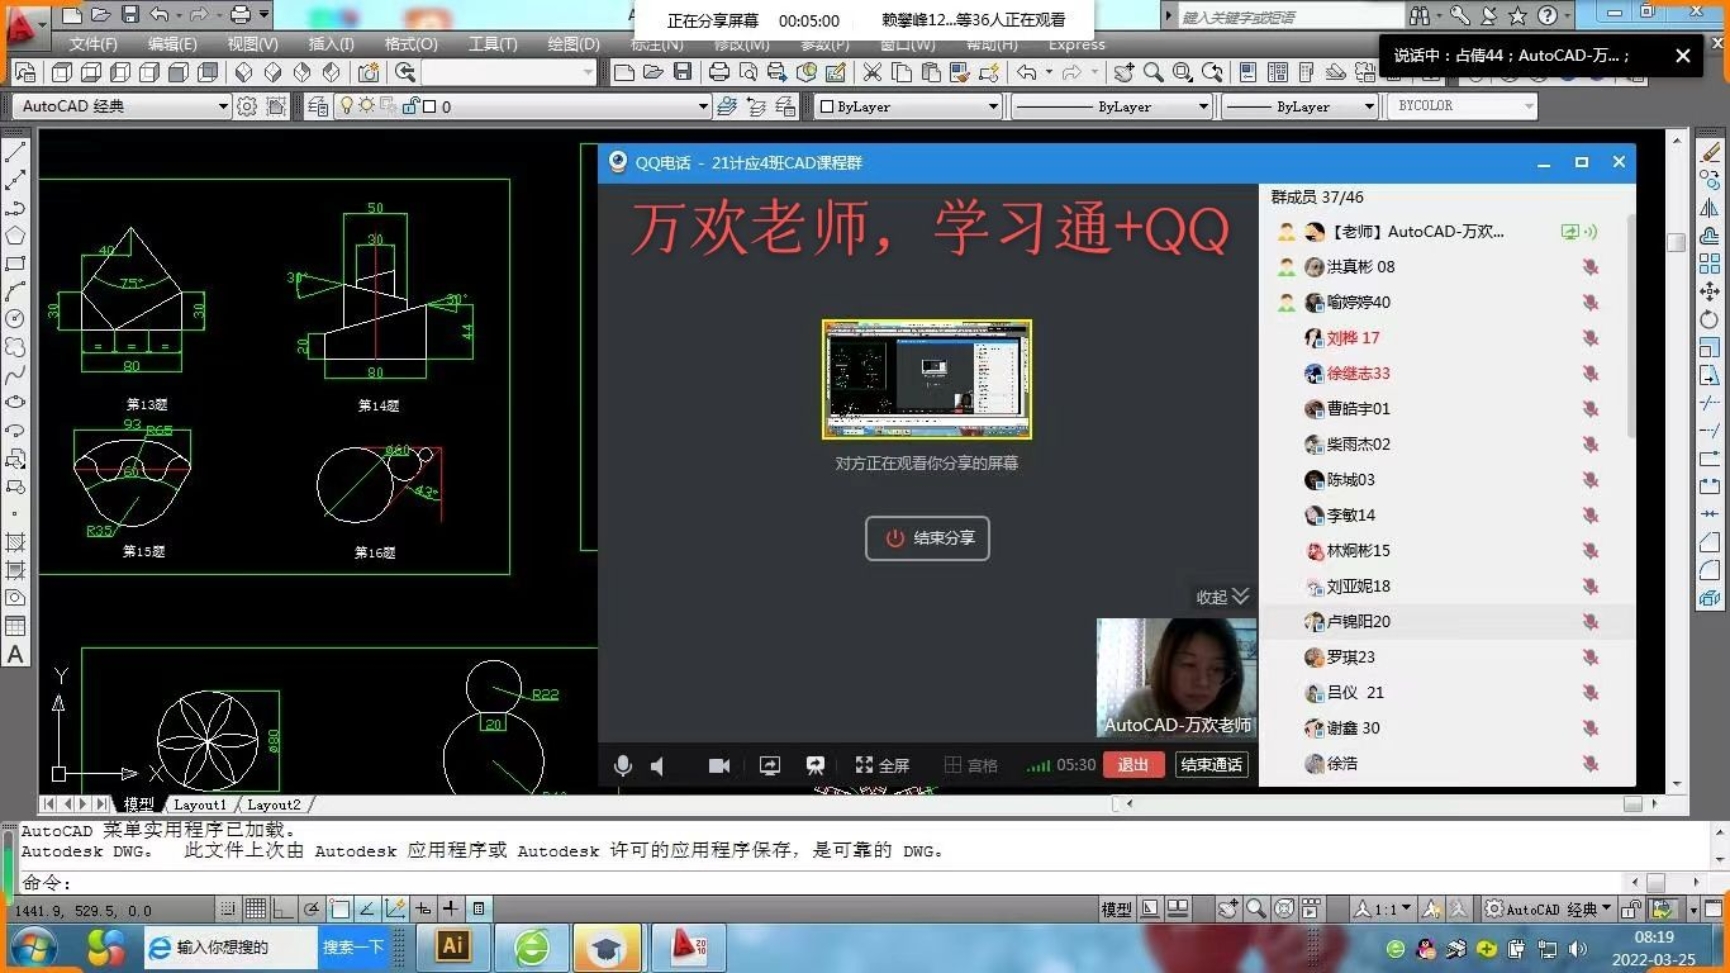
Task: Toggle Lineweight display in status bar
Action: [451, 908]
